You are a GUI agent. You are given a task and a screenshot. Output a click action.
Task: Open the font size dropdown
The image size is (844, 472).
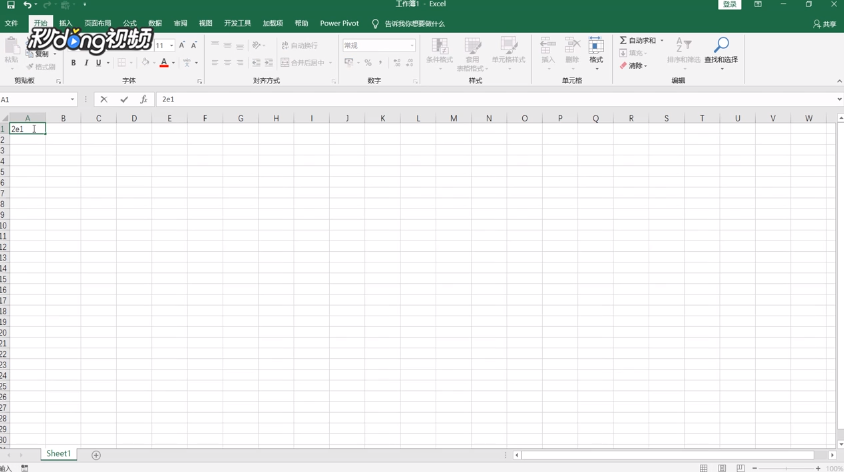tap(172, 46)
